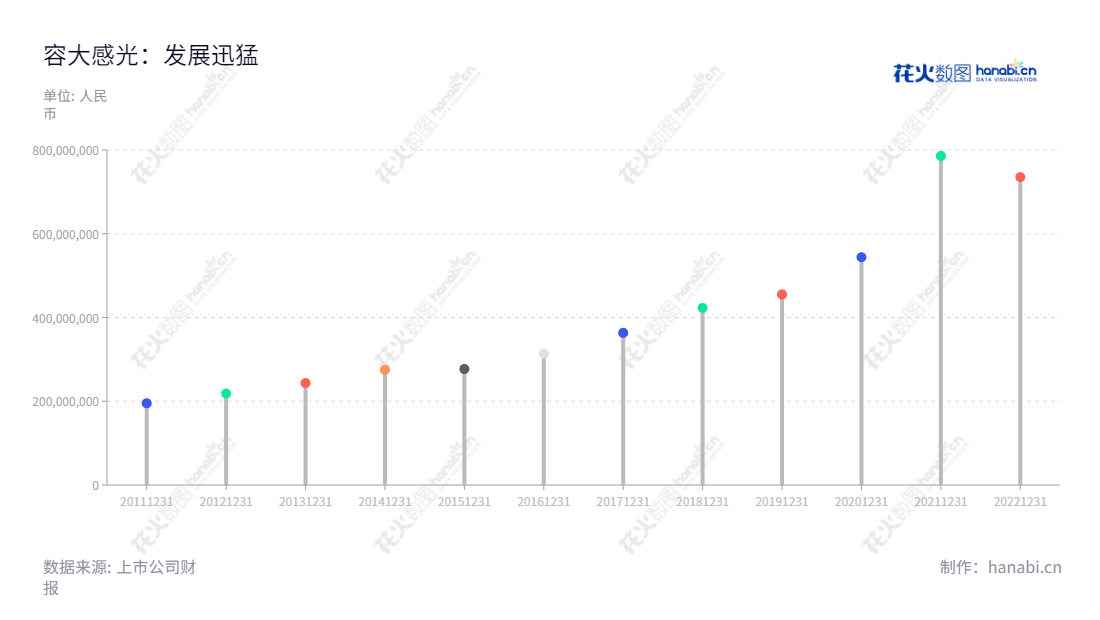Click the green peak point for 20211231
1100x620 pixels.
point(941,156)
